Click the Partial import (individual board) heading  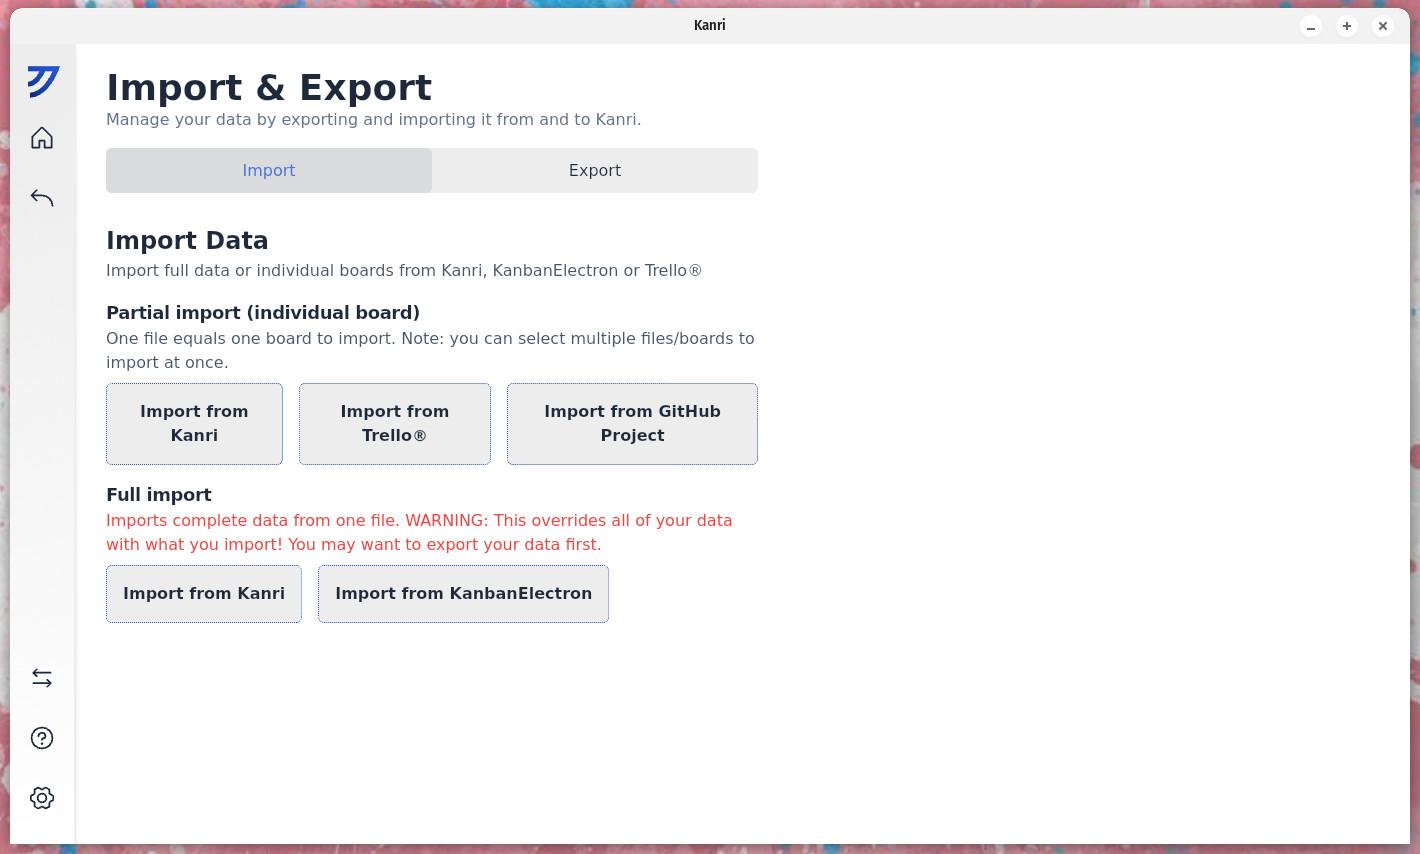pyautogui.click(x=263, y=312)
